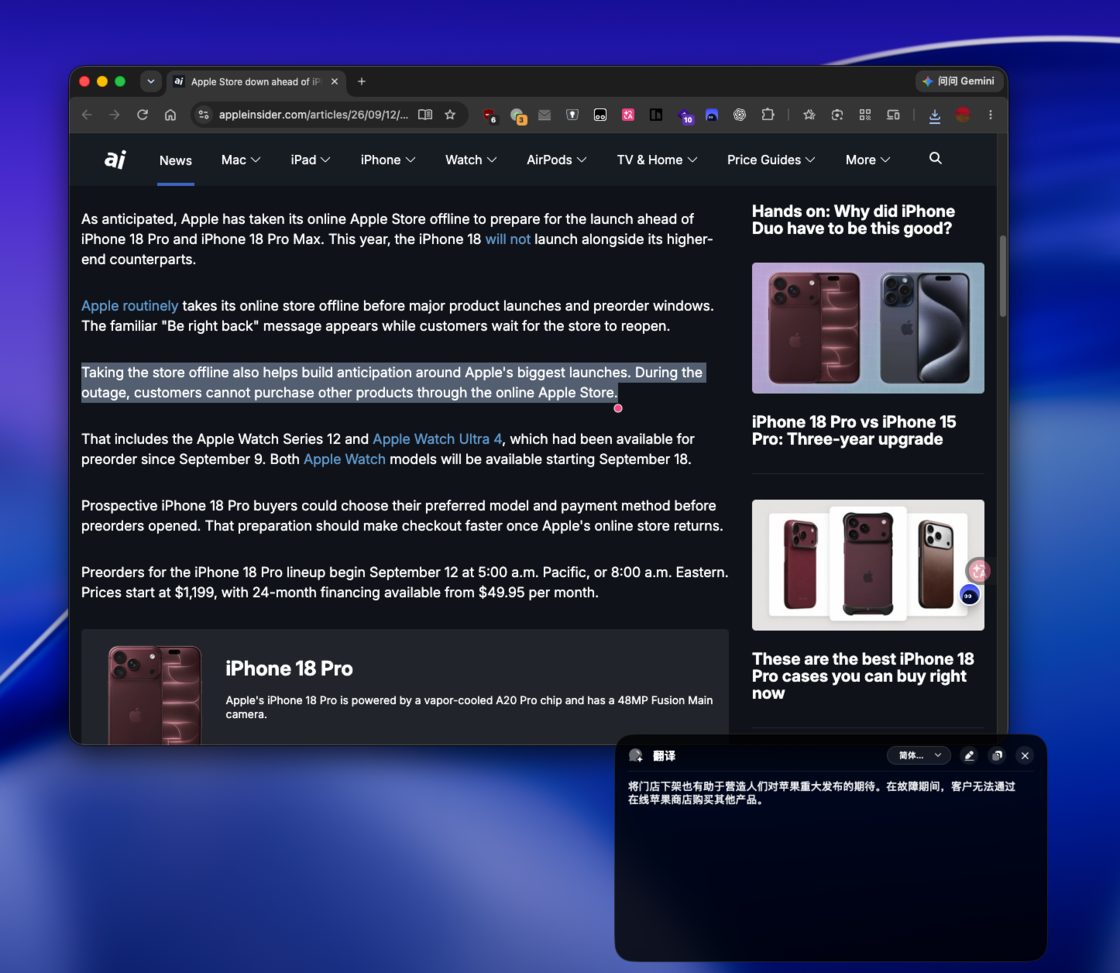
Task: Click the floating blue eyes bubble
Action: pyautogui.click(x=969, y=595)
